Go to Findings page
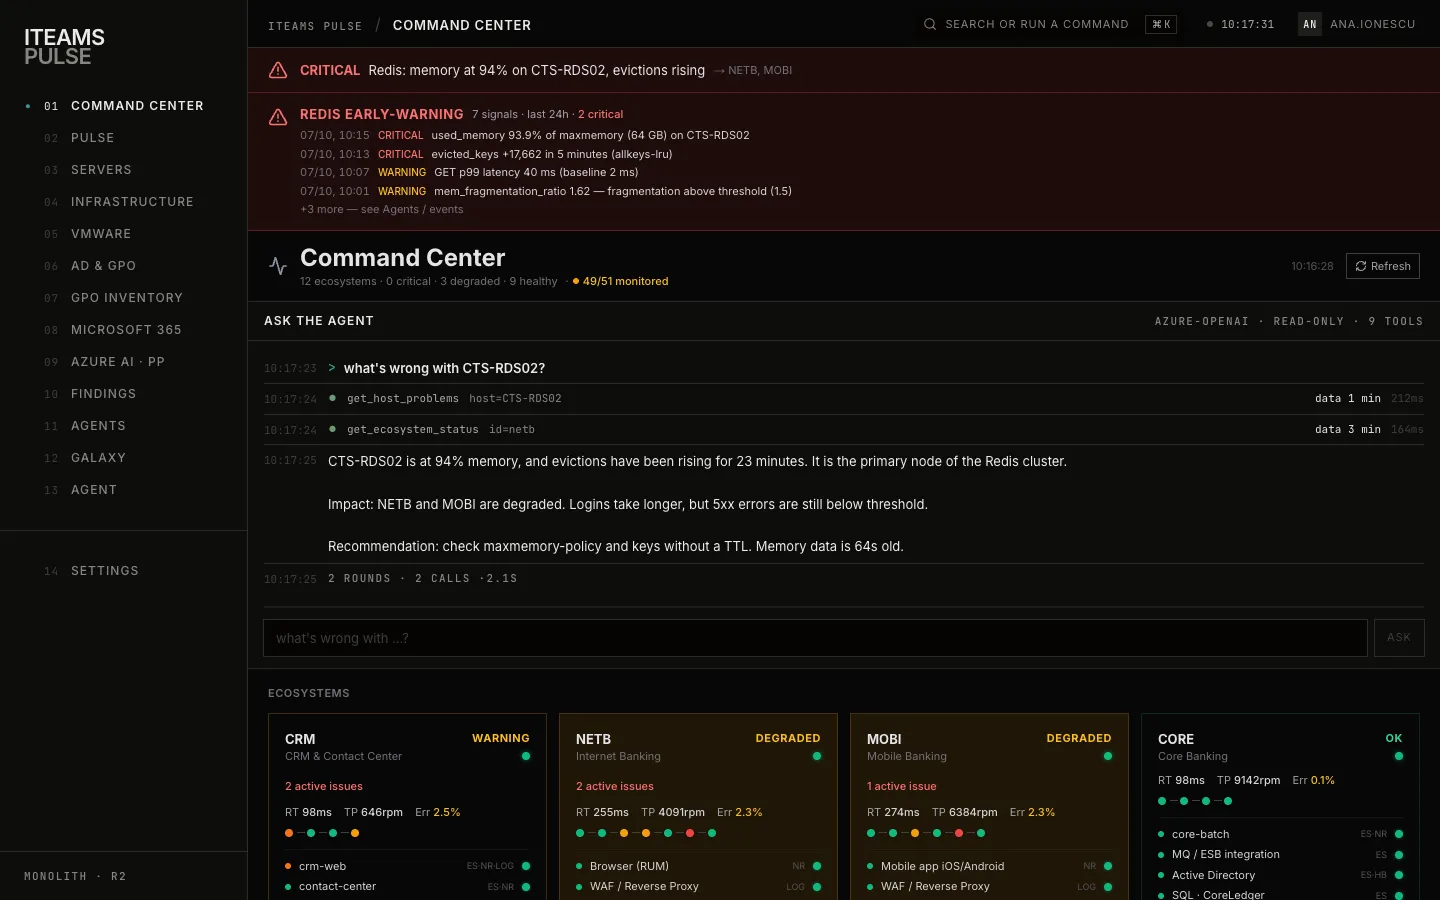Viewport: 1440px width, 900px height. click(124, 394)
